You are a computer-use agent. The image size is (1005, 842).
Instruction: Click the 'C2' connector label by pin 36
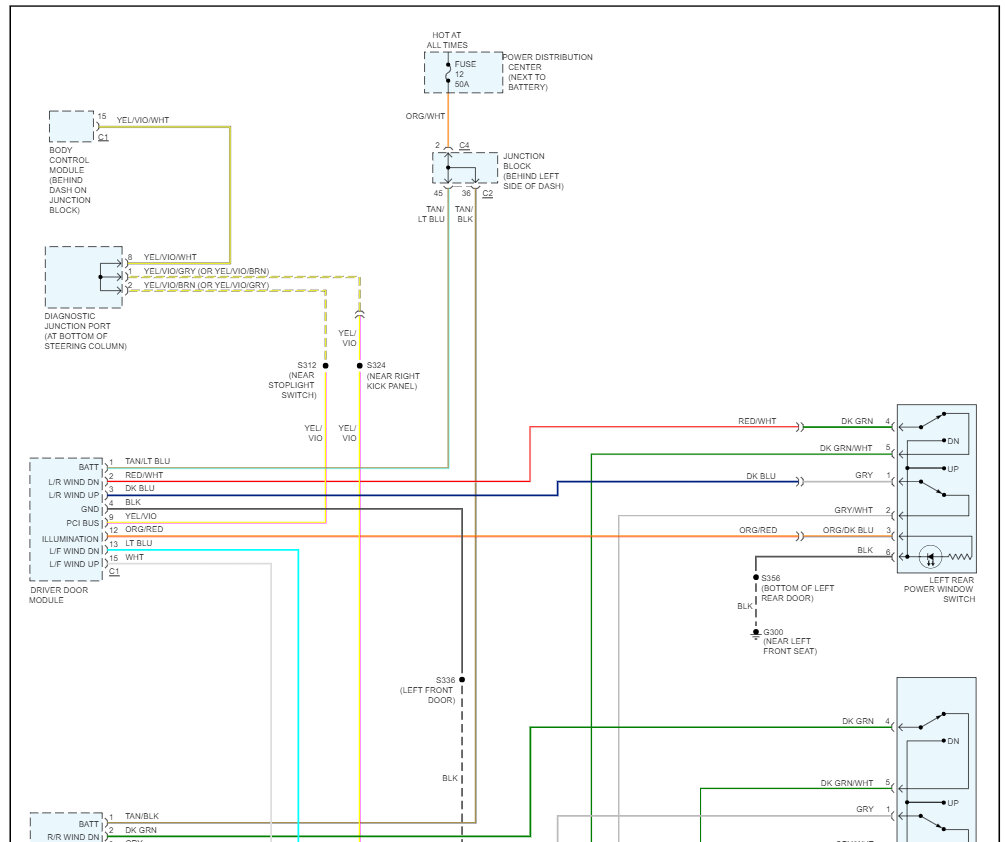[x=488, y=193]
